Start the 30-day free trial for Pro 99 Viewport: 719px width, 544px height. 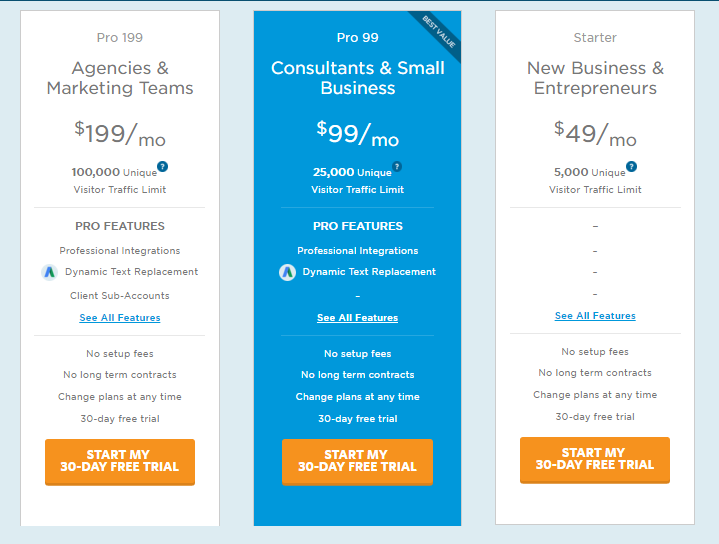[357, 462]
